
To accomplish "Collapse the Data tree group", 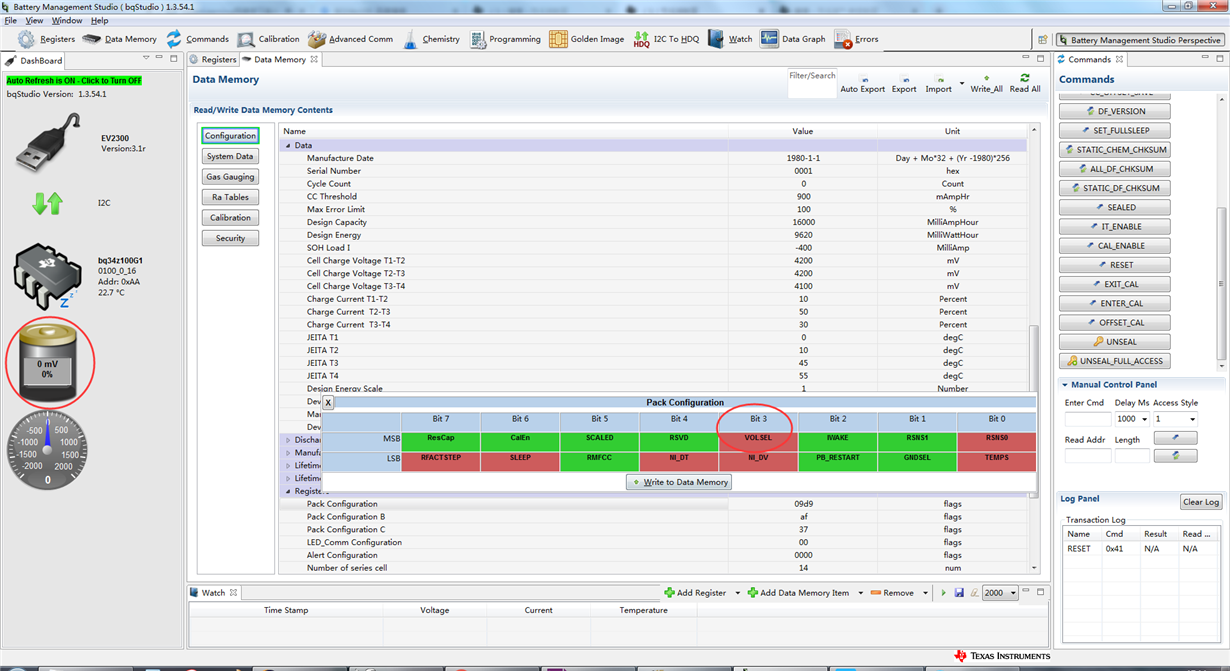I will click(x=288, y=146).
